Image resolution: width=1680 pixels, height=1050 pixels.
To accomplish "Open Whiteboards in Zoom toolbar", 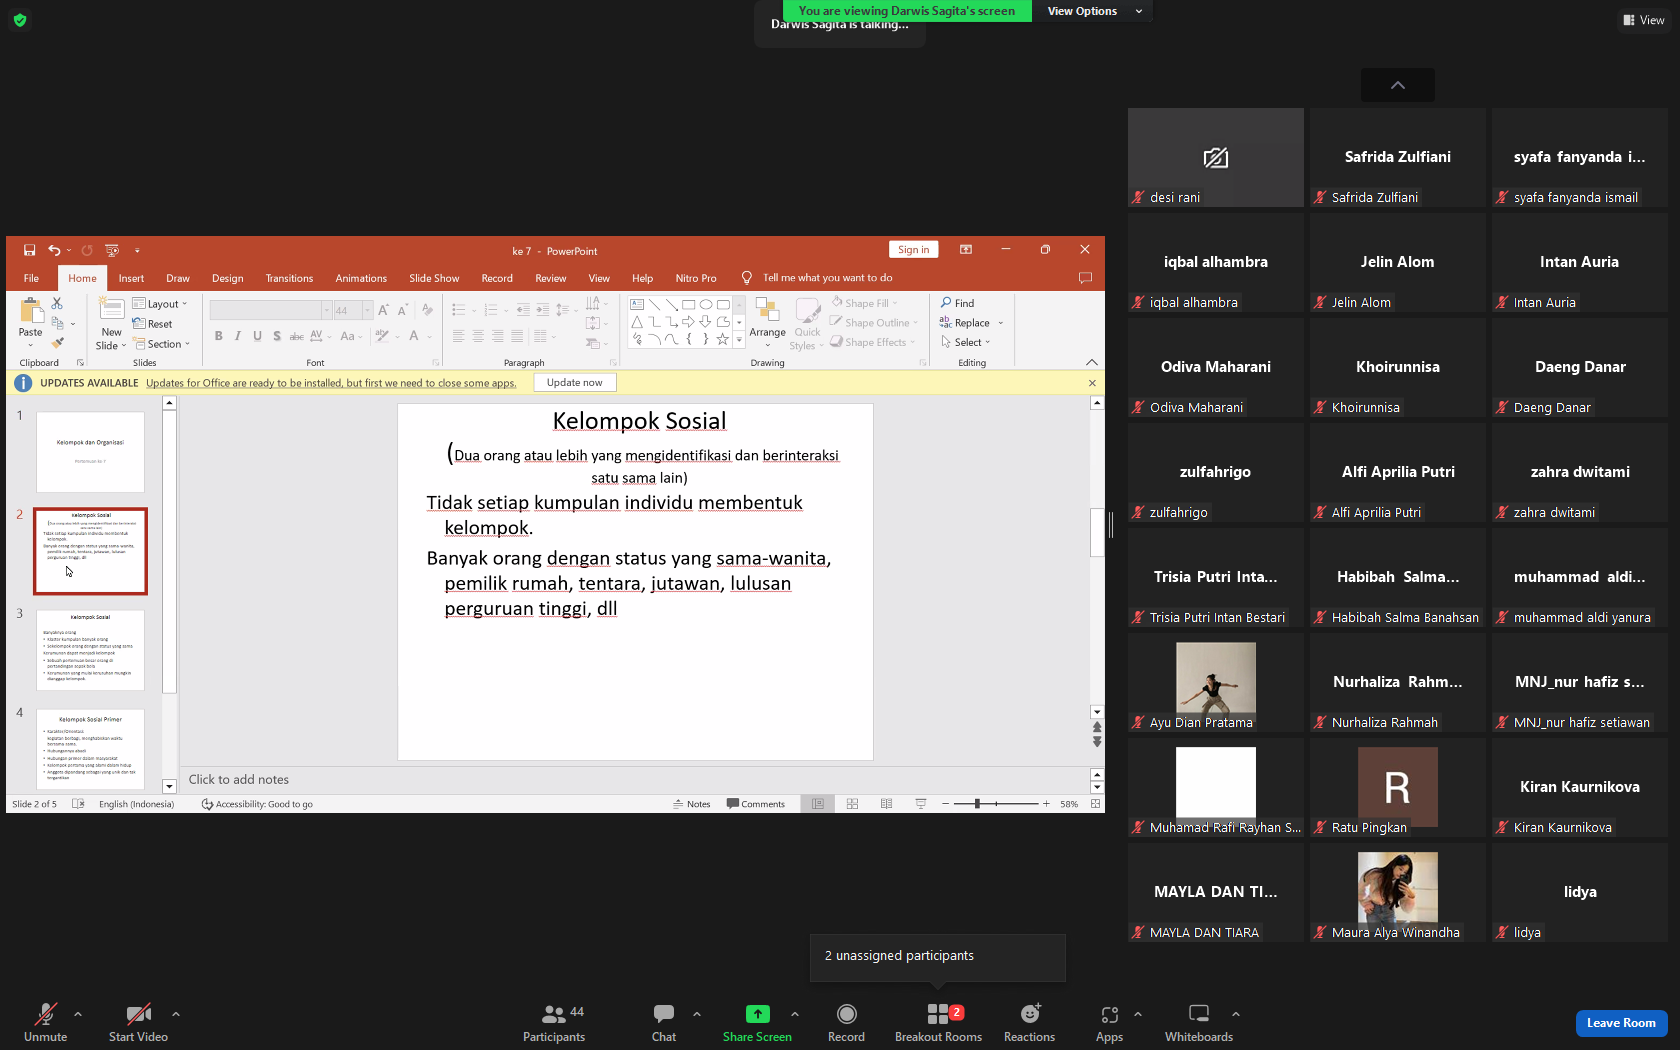I will 1198,1022.
